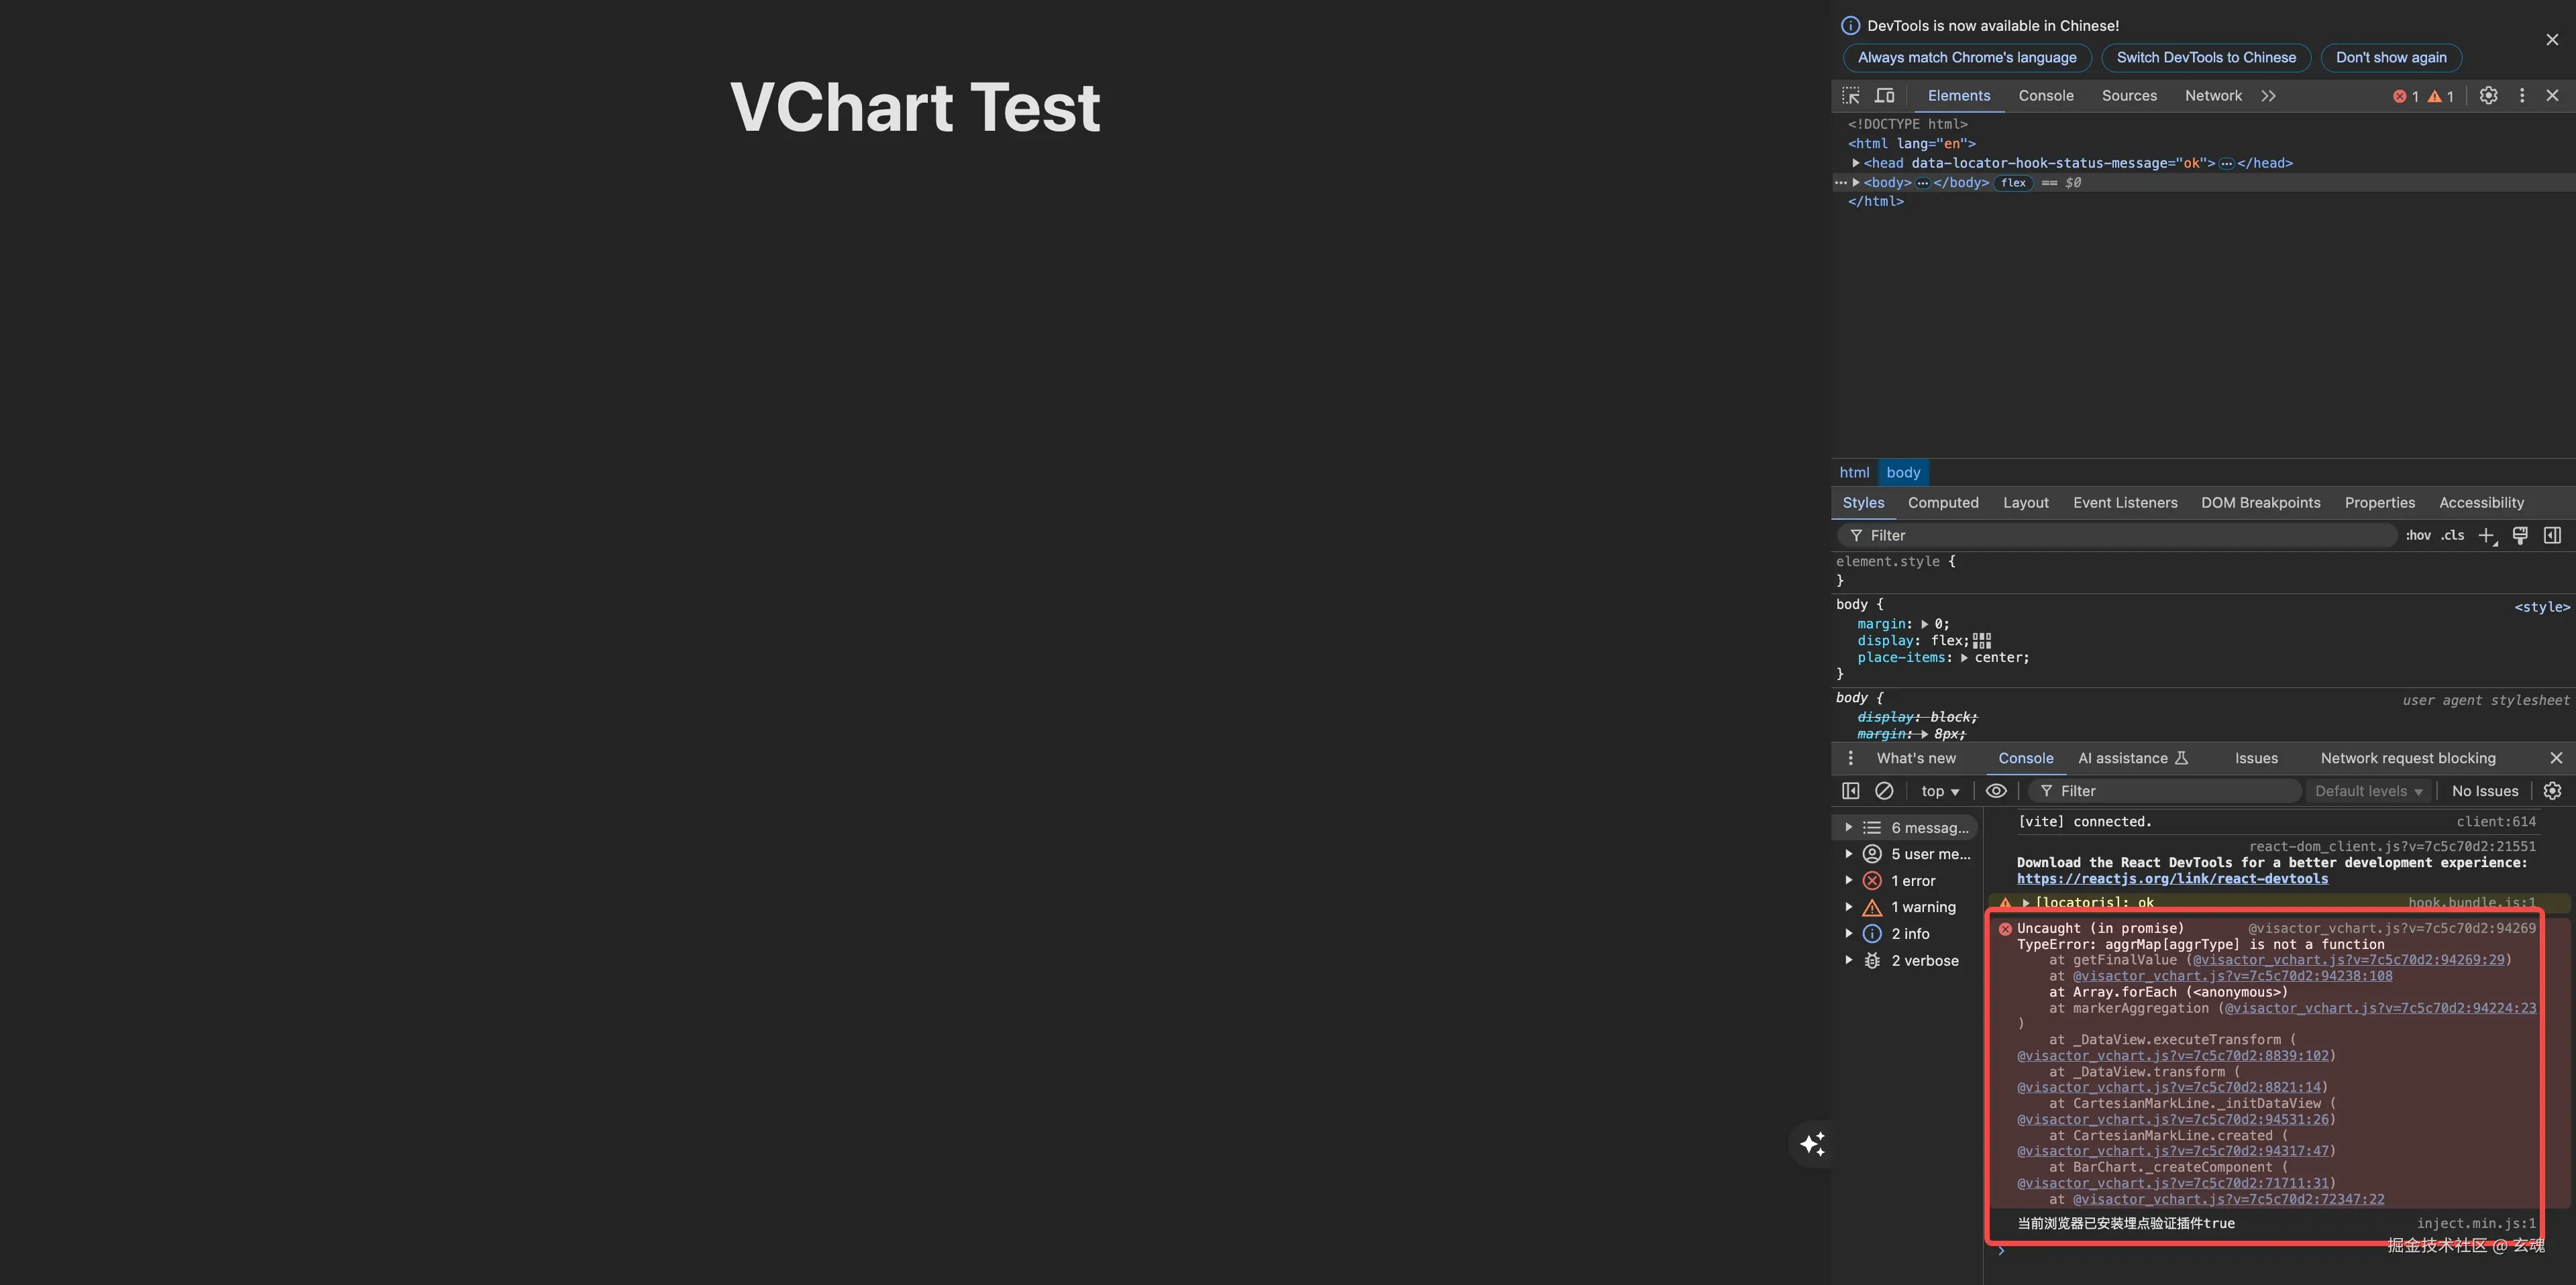Expand the head element node
The width and height of the screenshot is (2576, 1285).
tap(1856, 163)
